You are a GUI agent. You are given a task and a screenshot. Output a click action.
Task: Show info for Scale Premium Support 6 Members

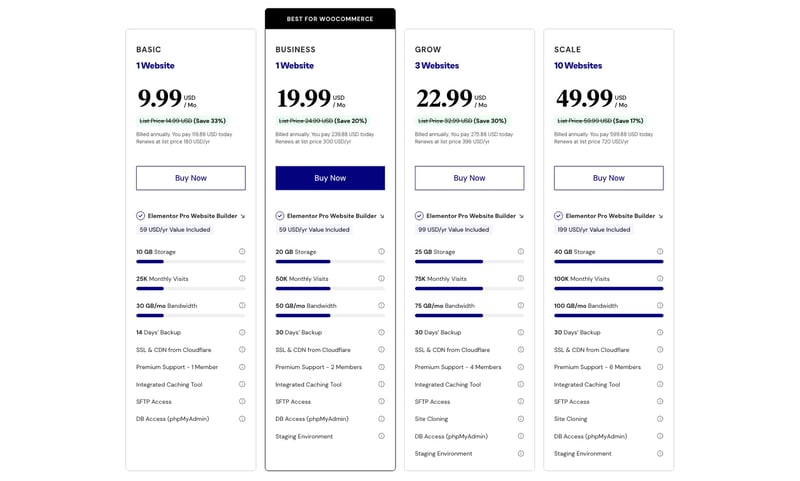click(x=660, y=367)
